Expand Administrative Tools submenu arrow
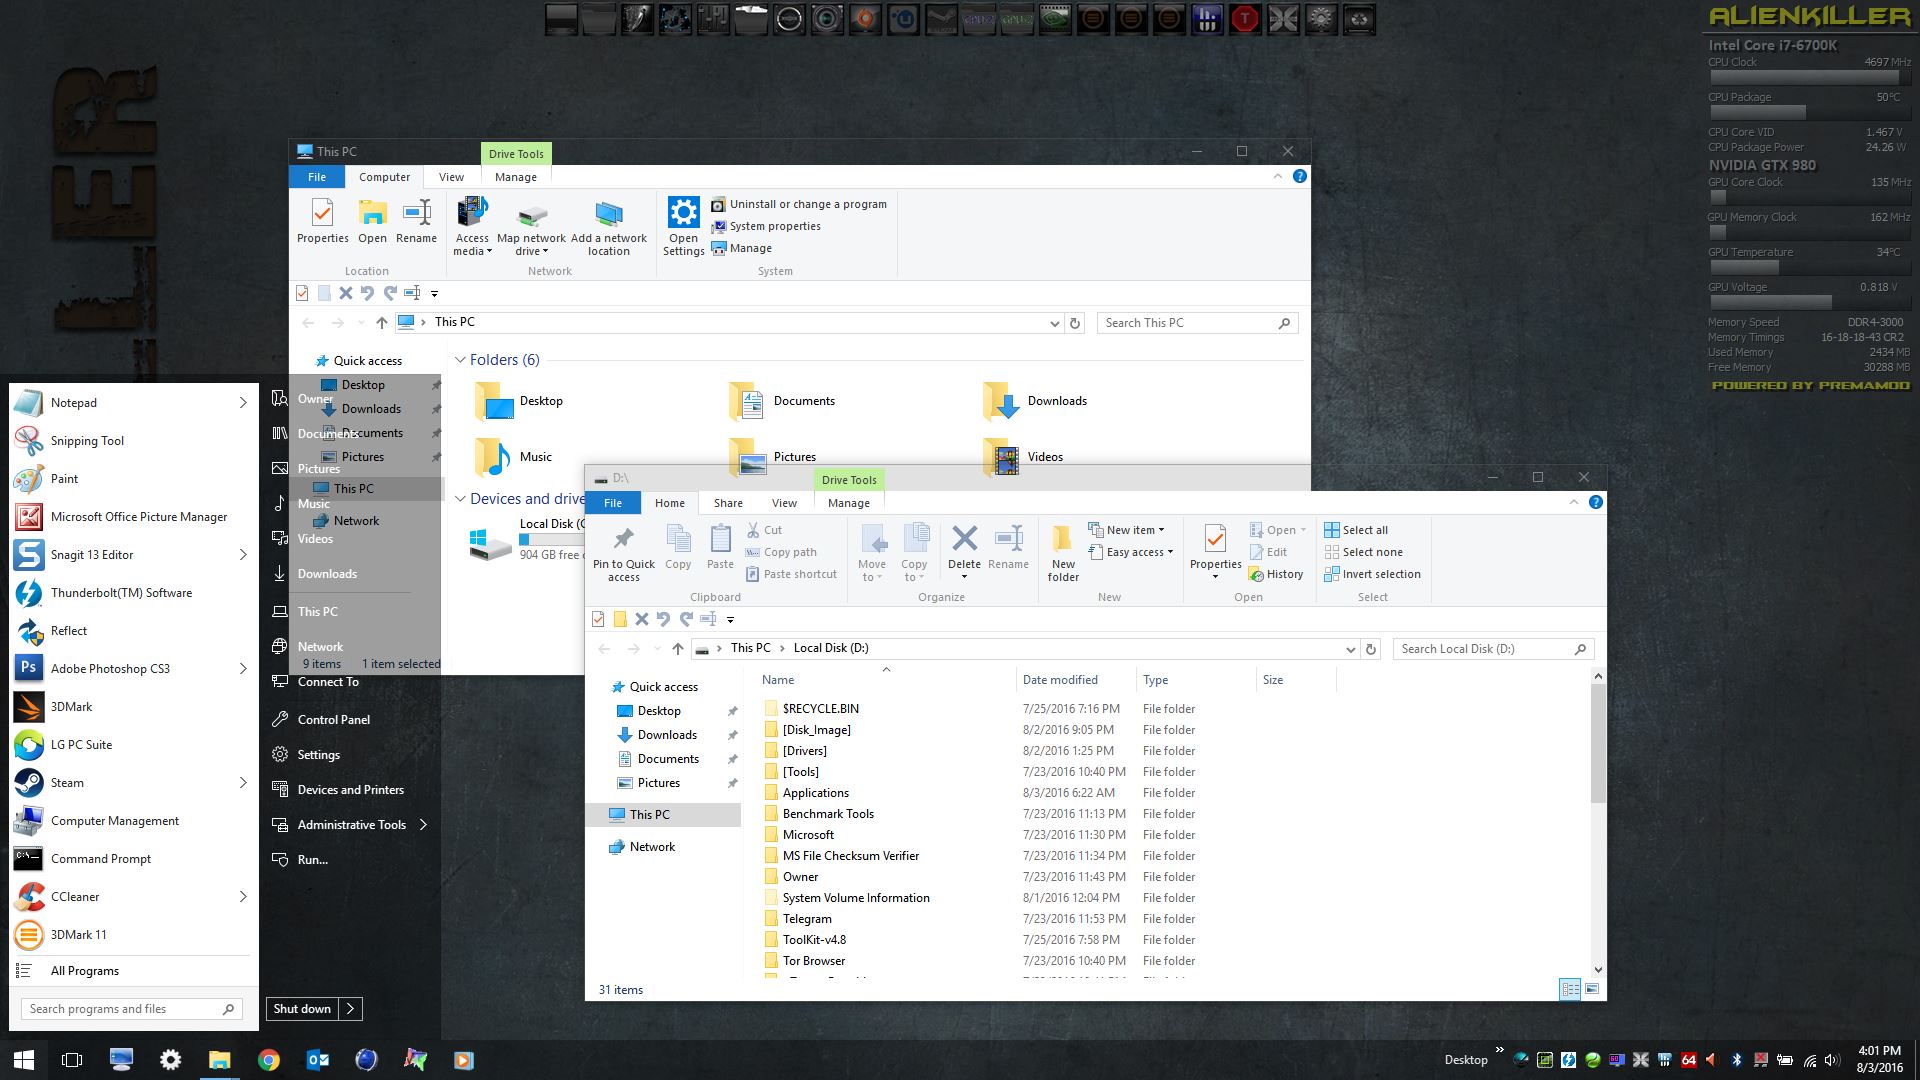 [x=423, y=825]
